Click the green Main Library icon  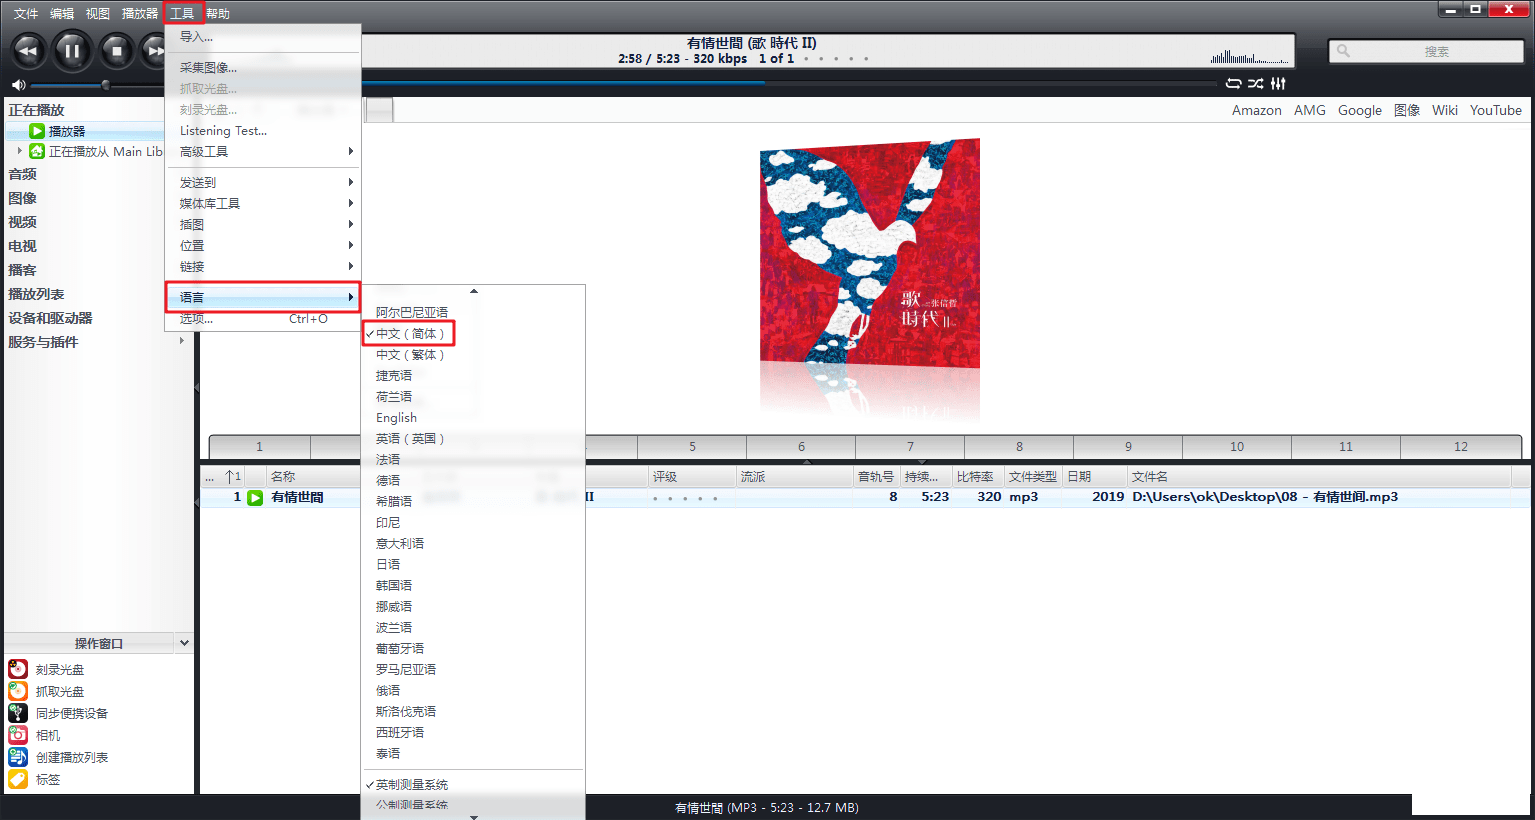[x=37, y=151]
